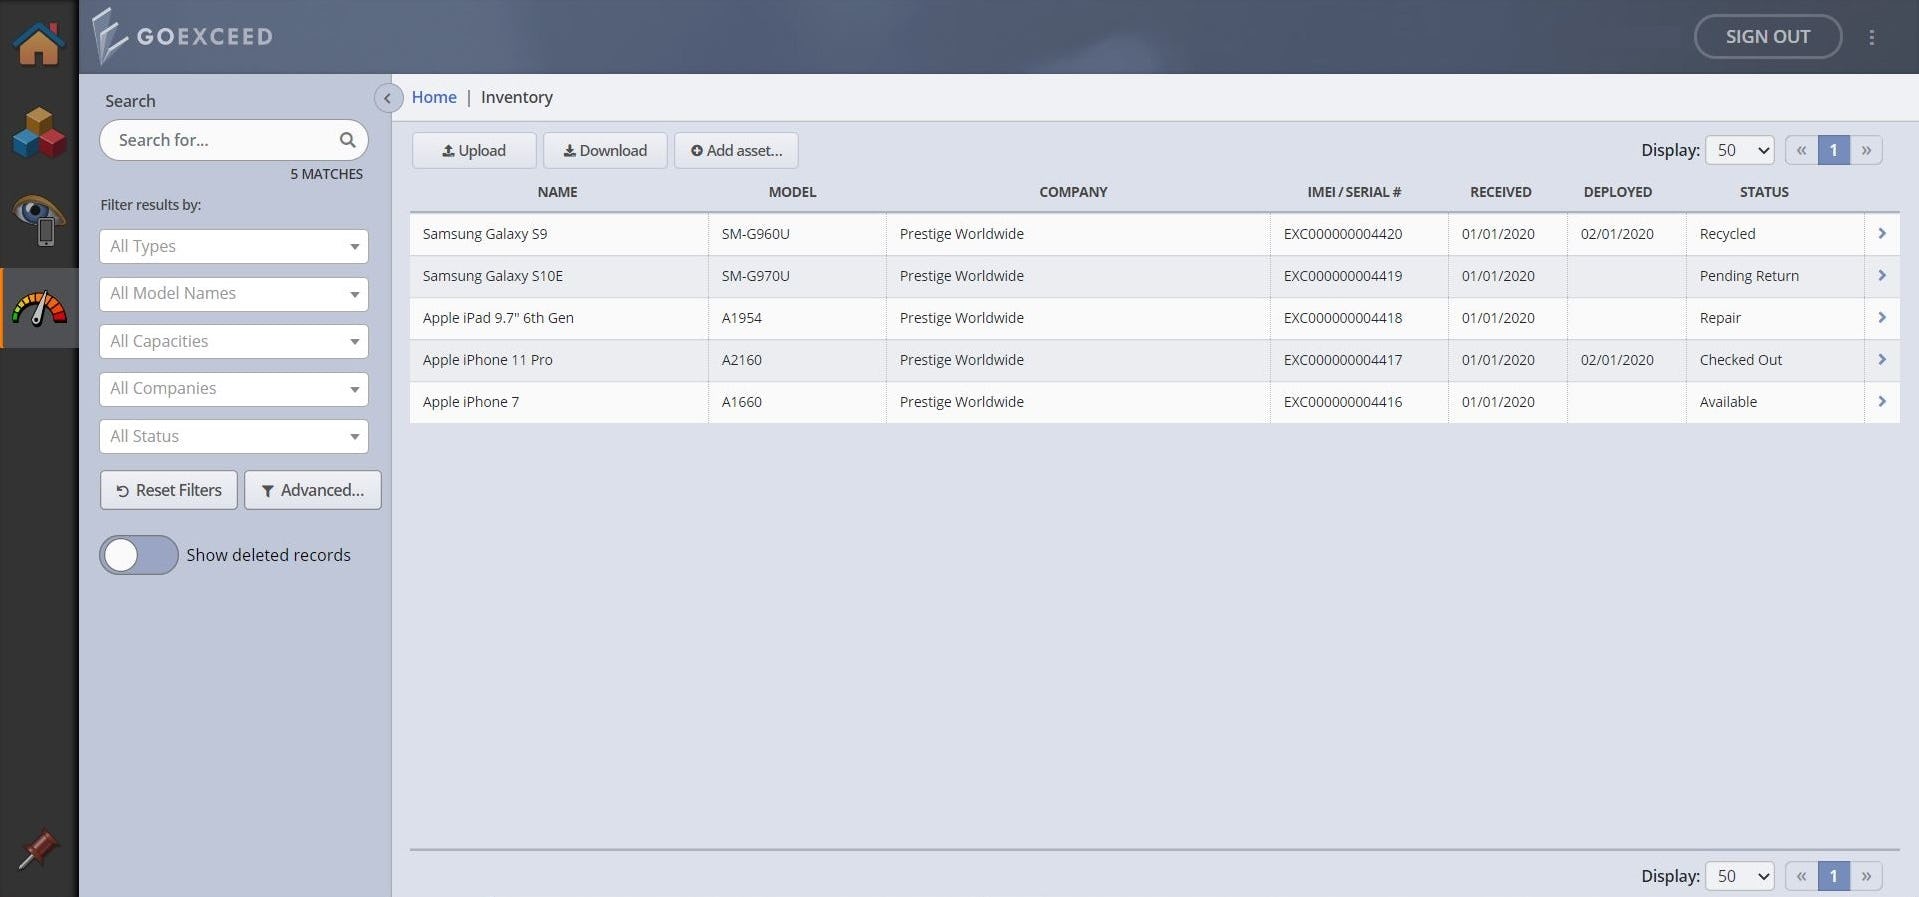Open Advanced... filter options
Screen dimensions: 1919x897
pyautogui.click(x=313, y=490)
